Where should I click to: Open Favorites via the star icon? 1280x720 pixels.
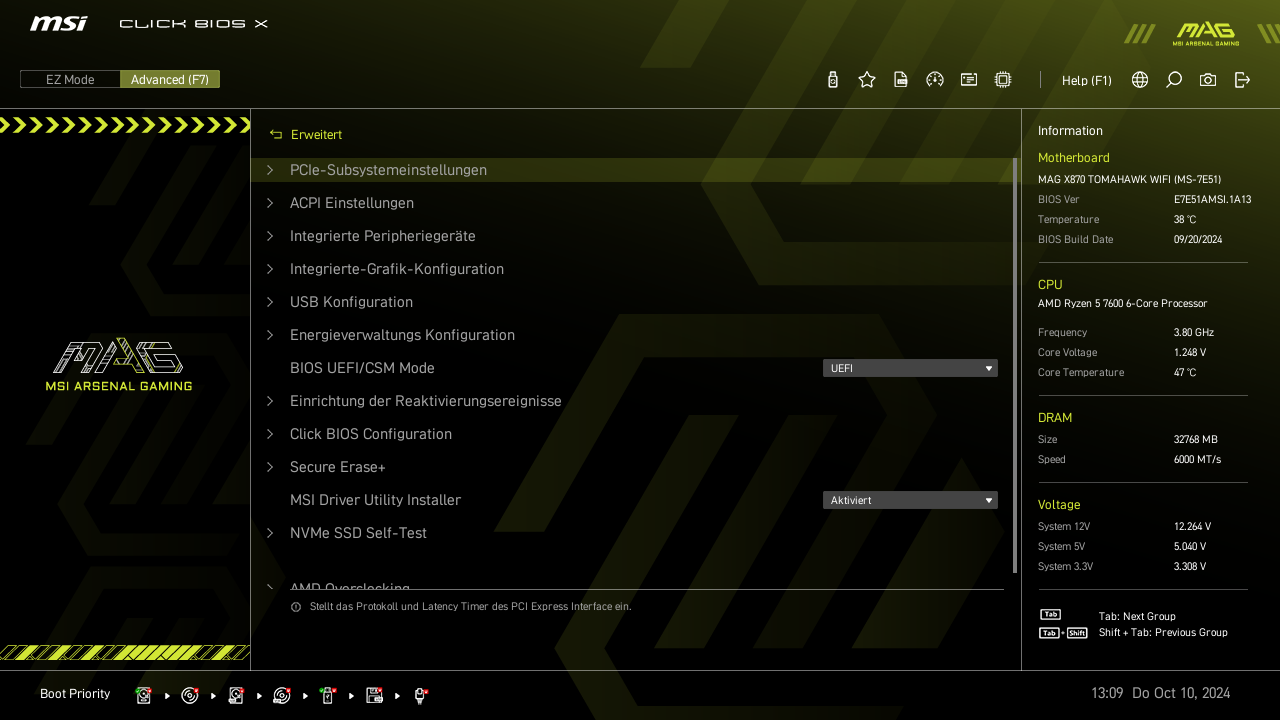(867, 80)
